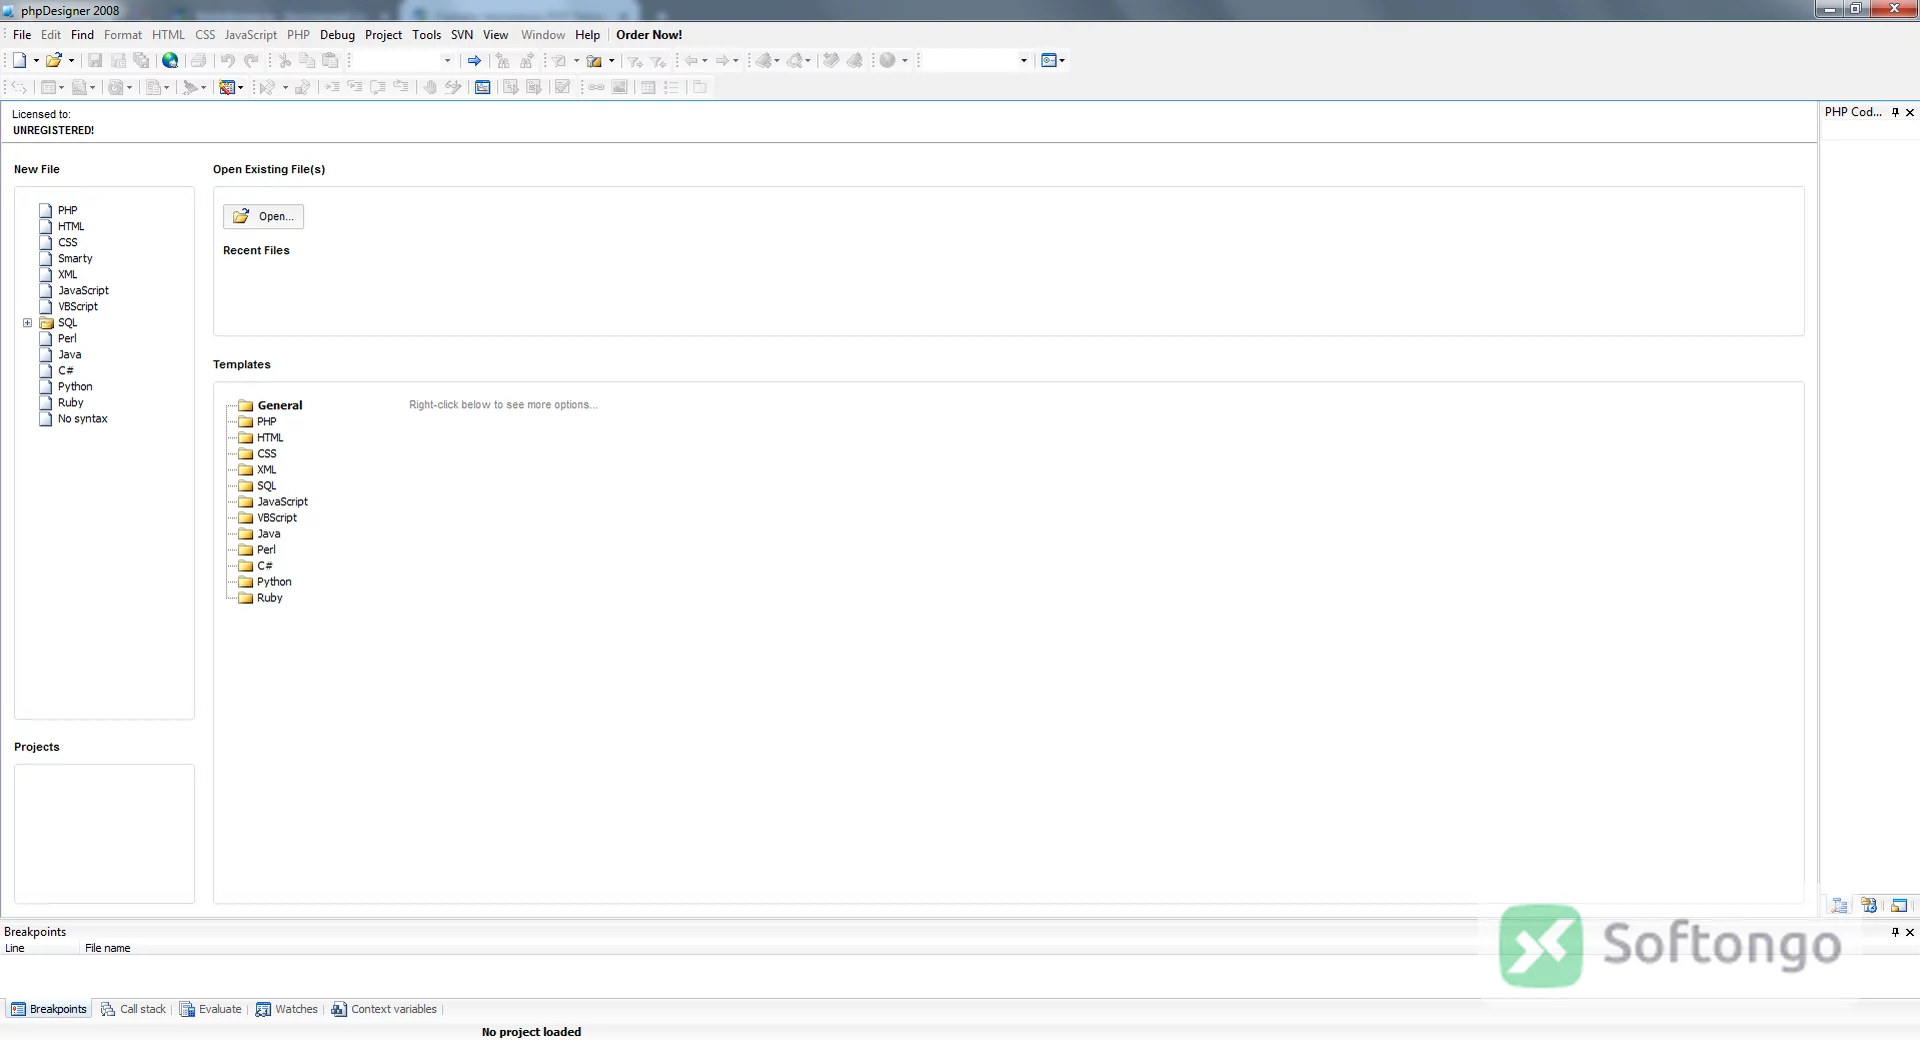Click the Open folder toolbar icon
This screenshot has height=1040, width=1920.
click(53, 61)
